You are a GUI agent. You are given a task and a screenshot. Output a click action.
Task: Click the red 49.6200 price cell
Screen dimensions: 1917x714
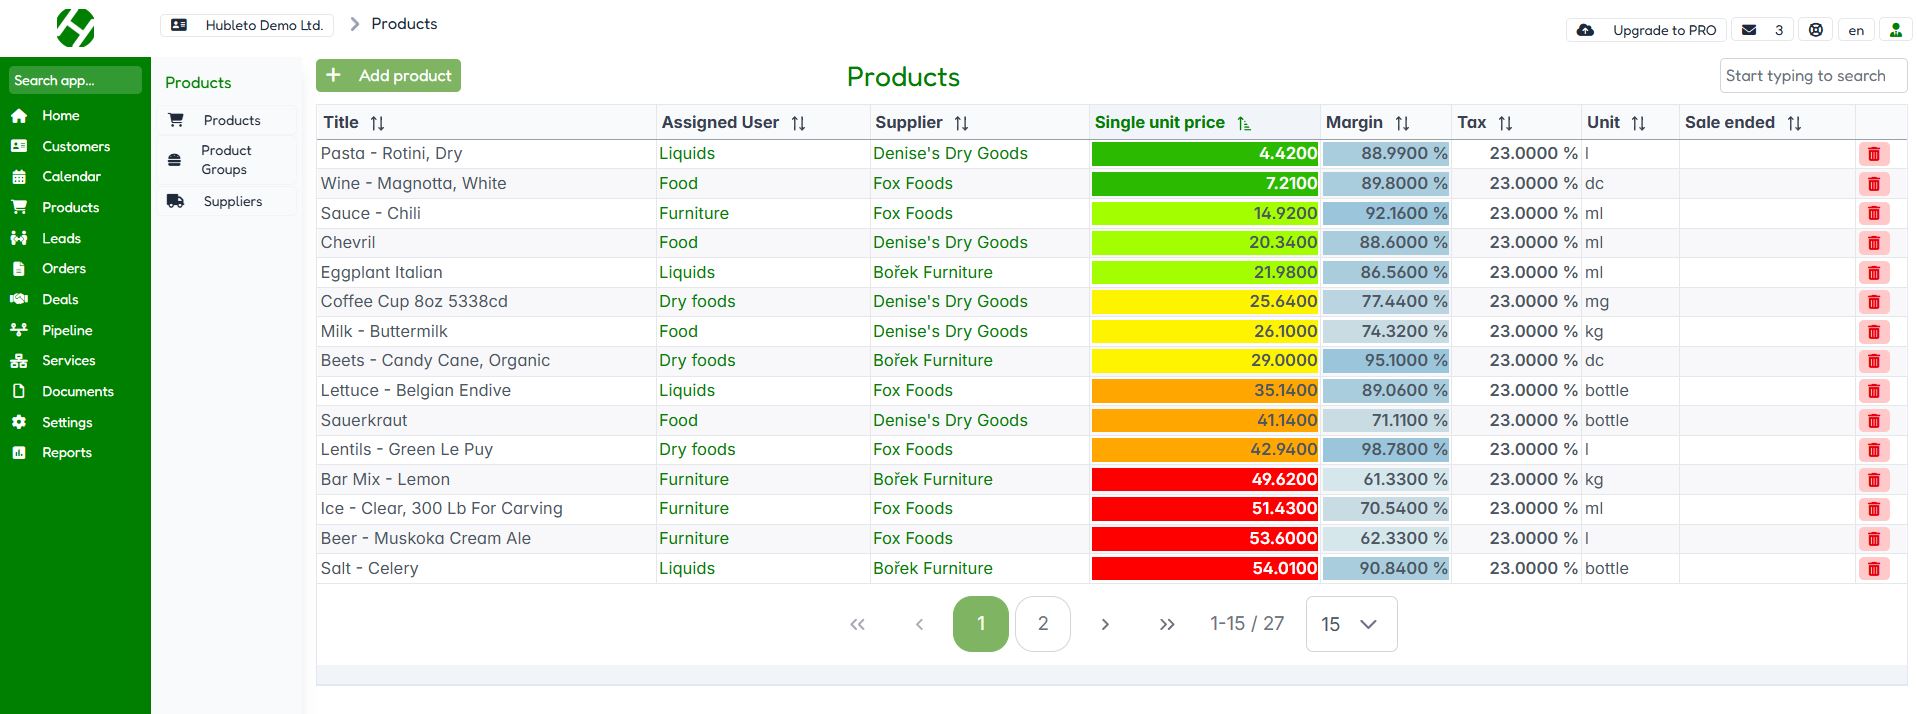pos(1204,480)
